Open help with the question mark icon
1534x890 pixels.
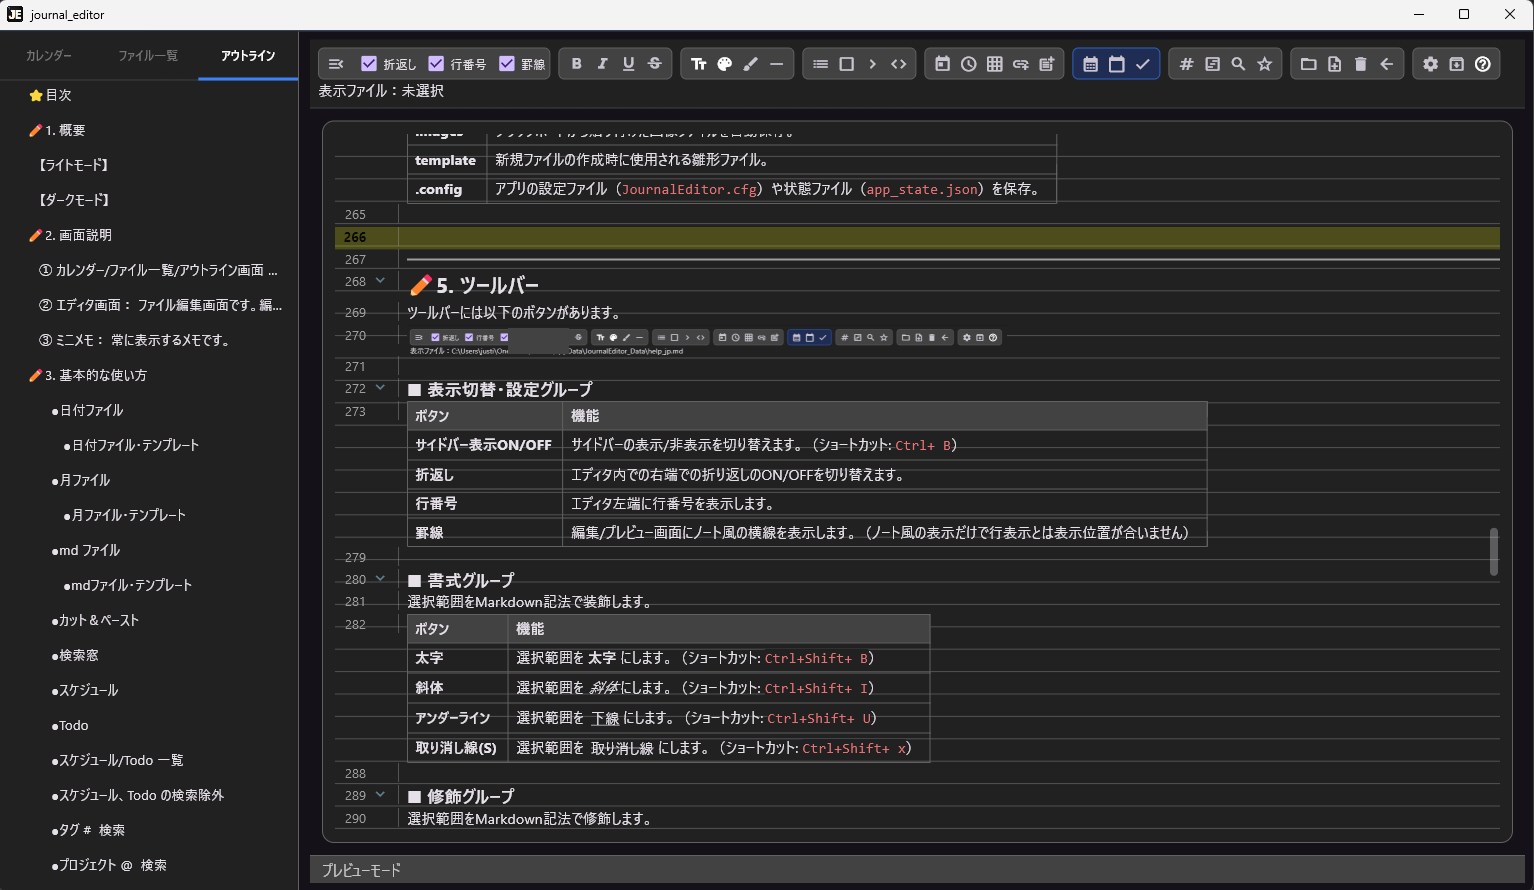point(1482,64)
